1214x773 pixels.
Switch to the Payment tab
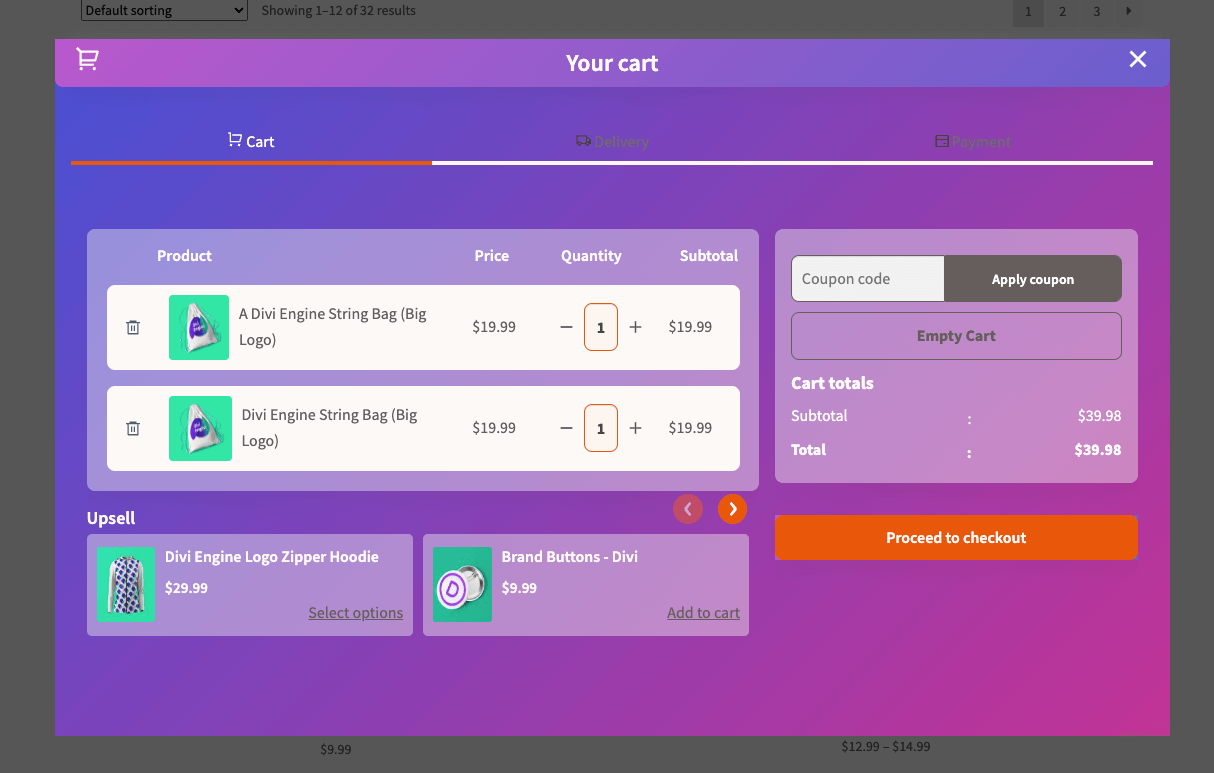(x=973, y=142)
